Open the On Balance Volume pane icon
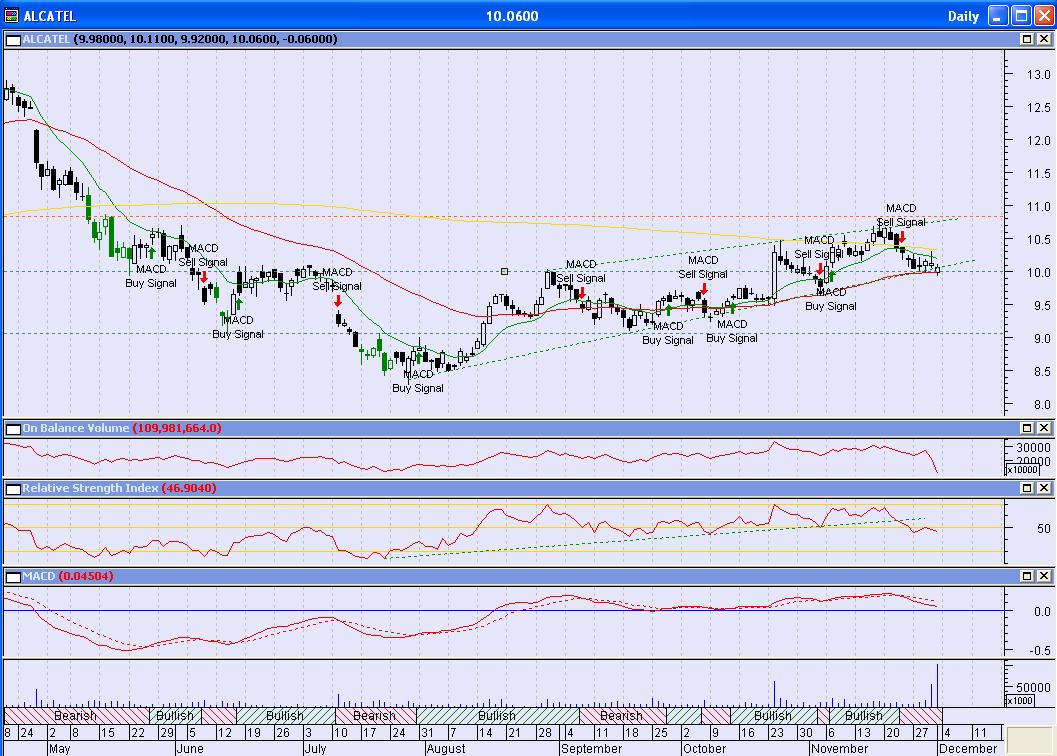Viewport: 1057px width, 756px height. 13,429
